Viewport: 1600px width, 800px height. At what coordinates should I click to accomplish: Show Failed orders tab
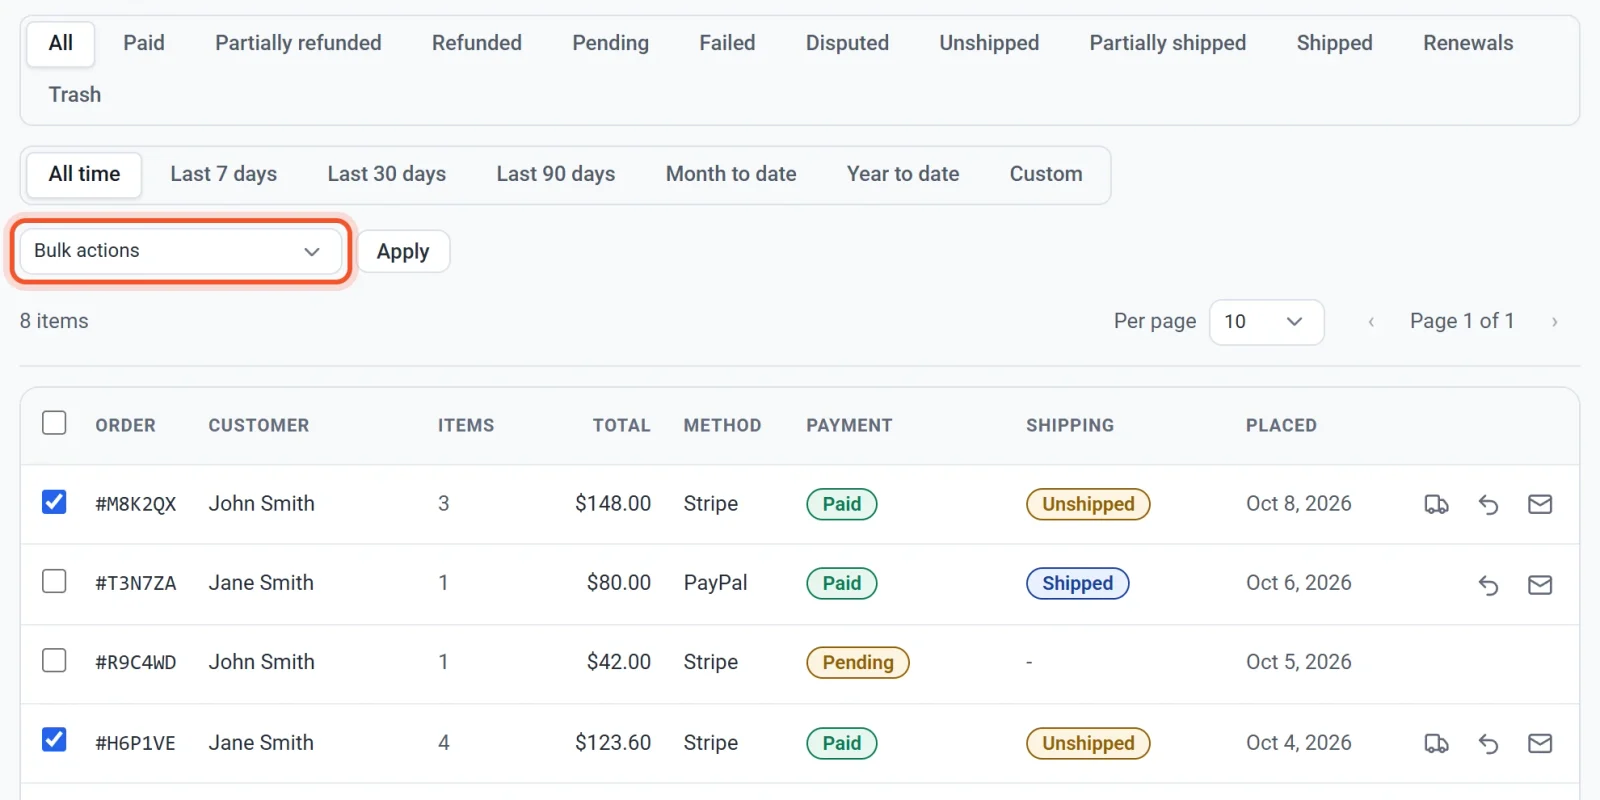pyautogui.click(x=727, y=43)
